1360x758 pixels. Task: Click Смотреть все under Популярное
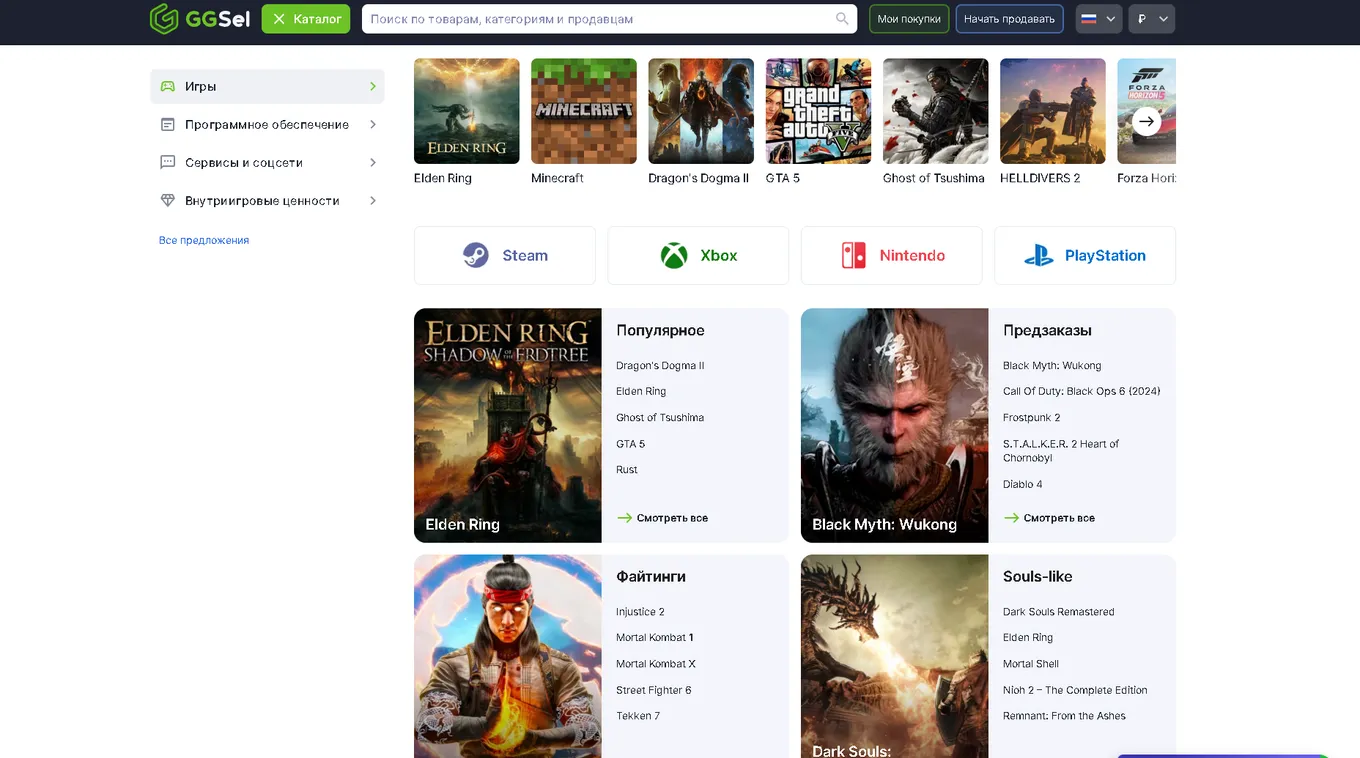click(662, 518)
